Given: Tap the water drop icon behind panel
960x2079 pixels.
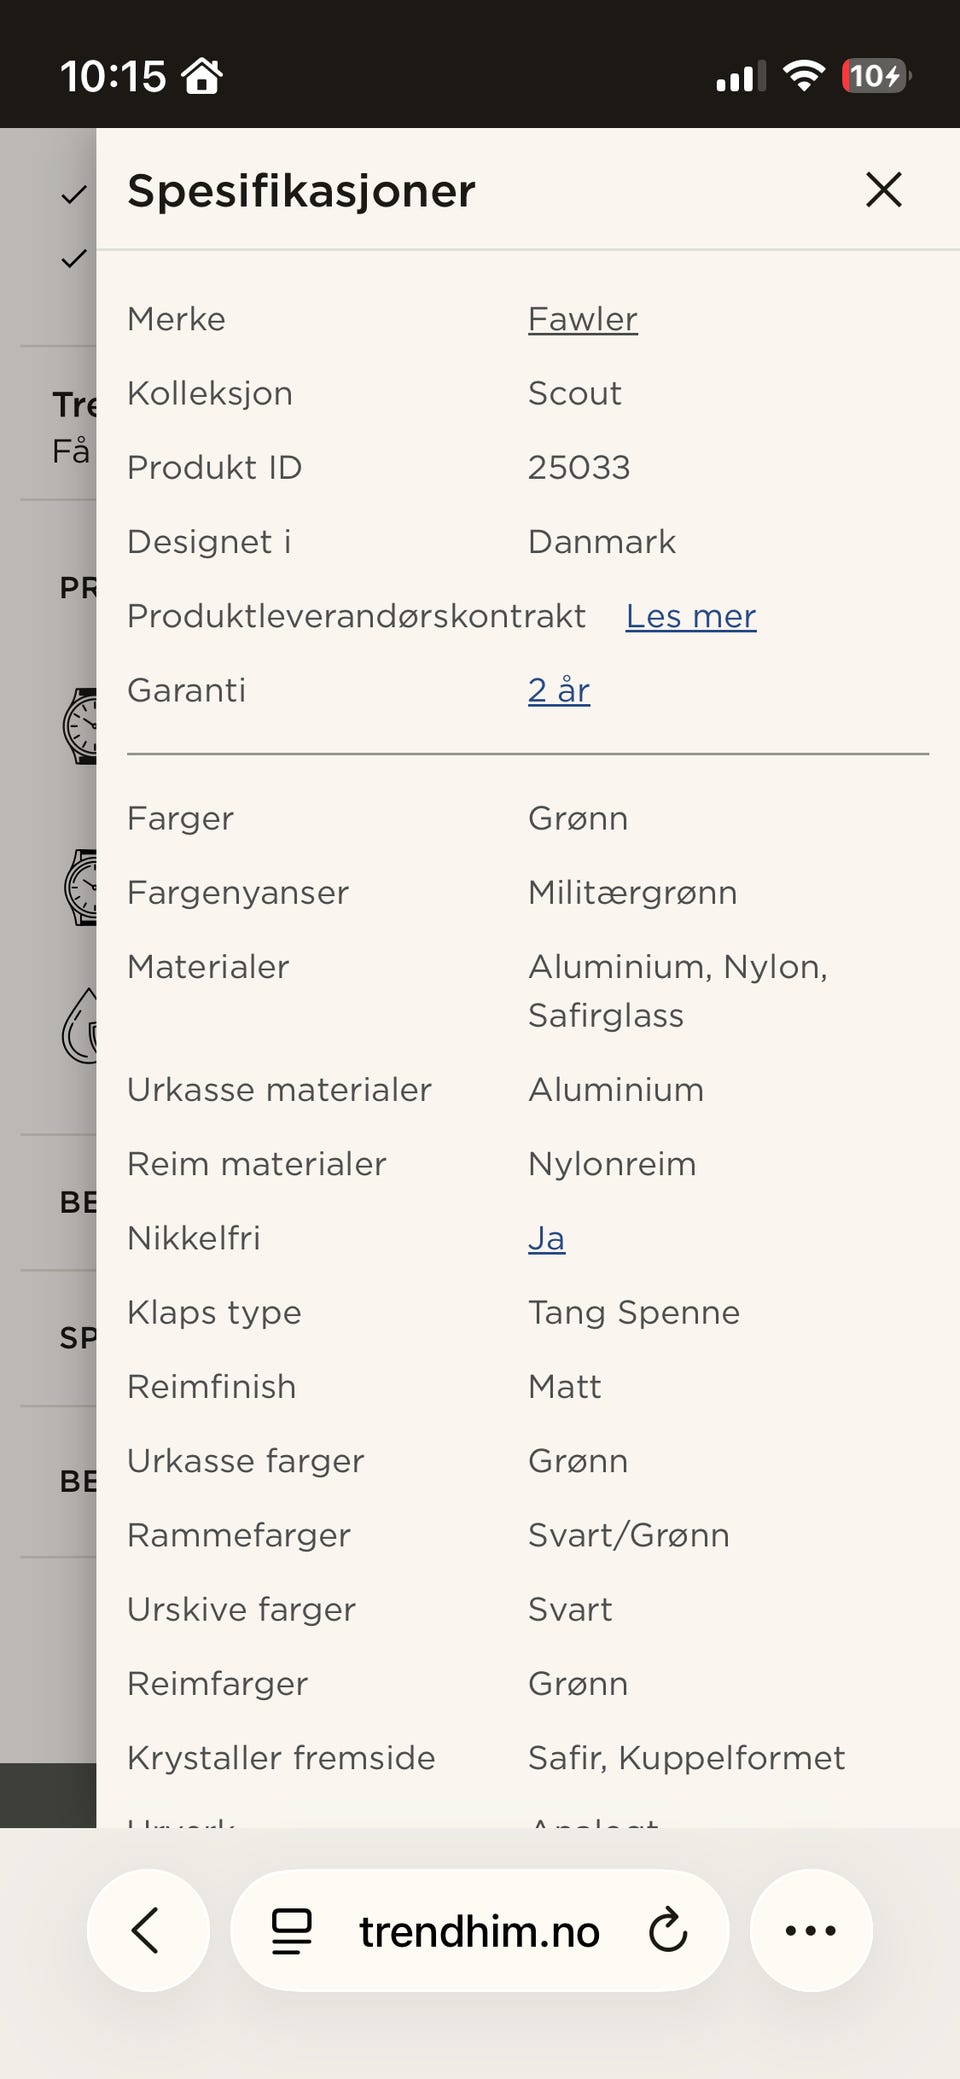Looking at the screenshot, I should click(80, 1026).
